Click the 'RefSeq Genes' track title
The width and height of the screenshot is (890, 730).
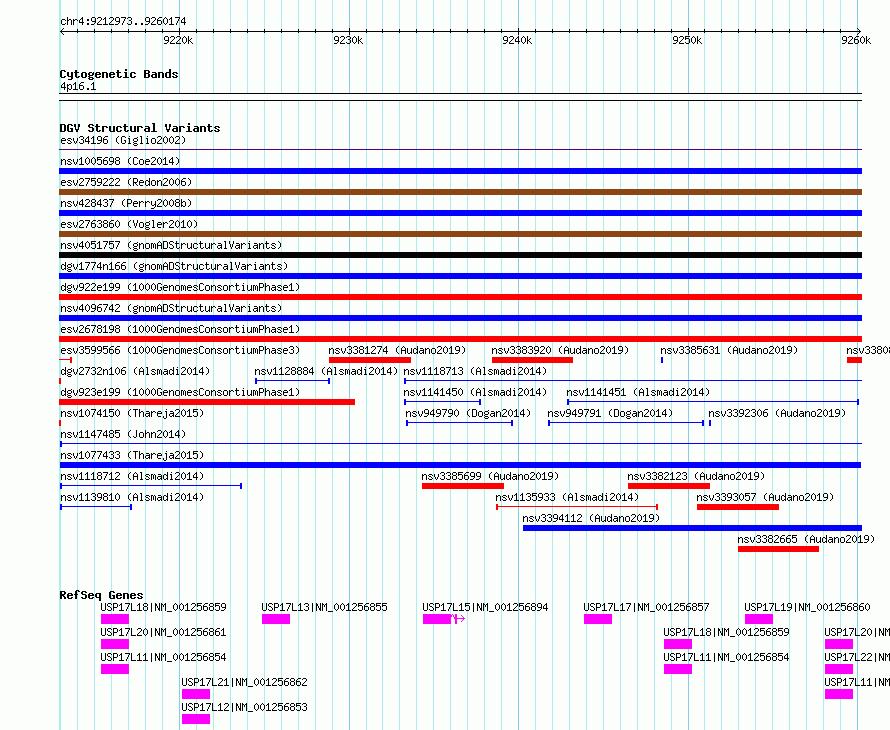click(101, 595)
